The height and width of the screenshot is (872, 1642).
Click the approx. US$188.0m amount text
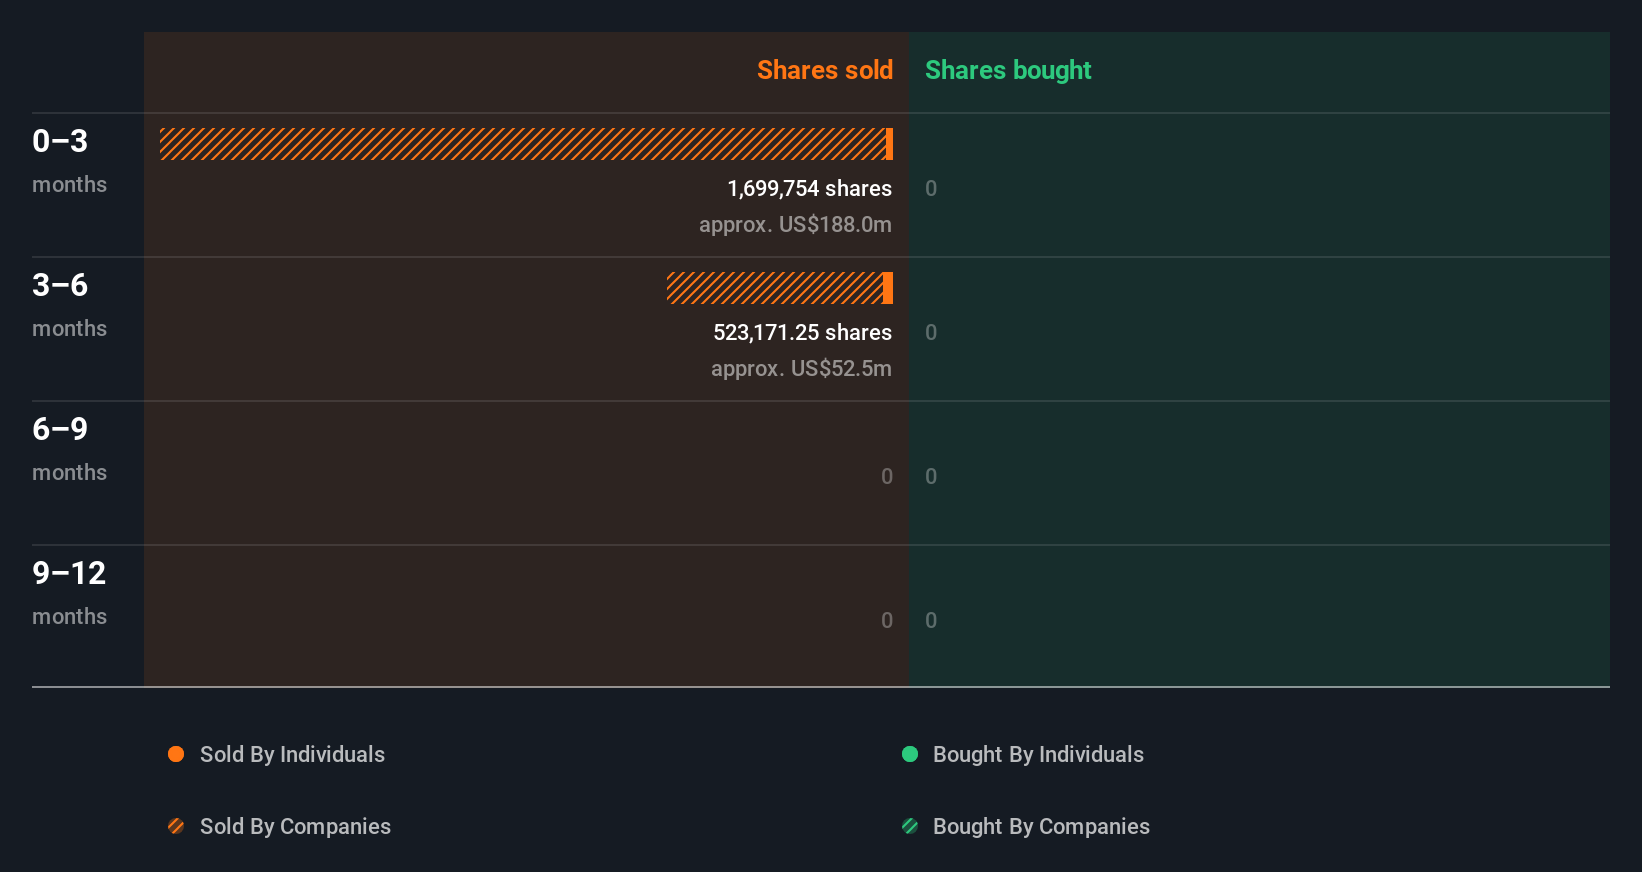[795, 224]
